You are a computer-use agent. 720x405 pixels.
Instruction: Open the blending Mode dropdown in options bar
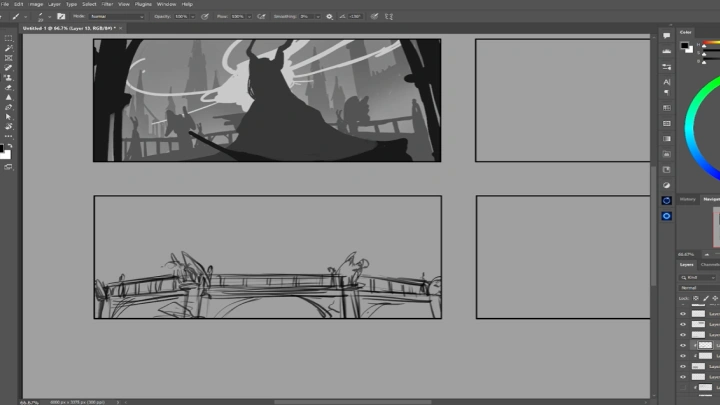[x=117, y=17]
